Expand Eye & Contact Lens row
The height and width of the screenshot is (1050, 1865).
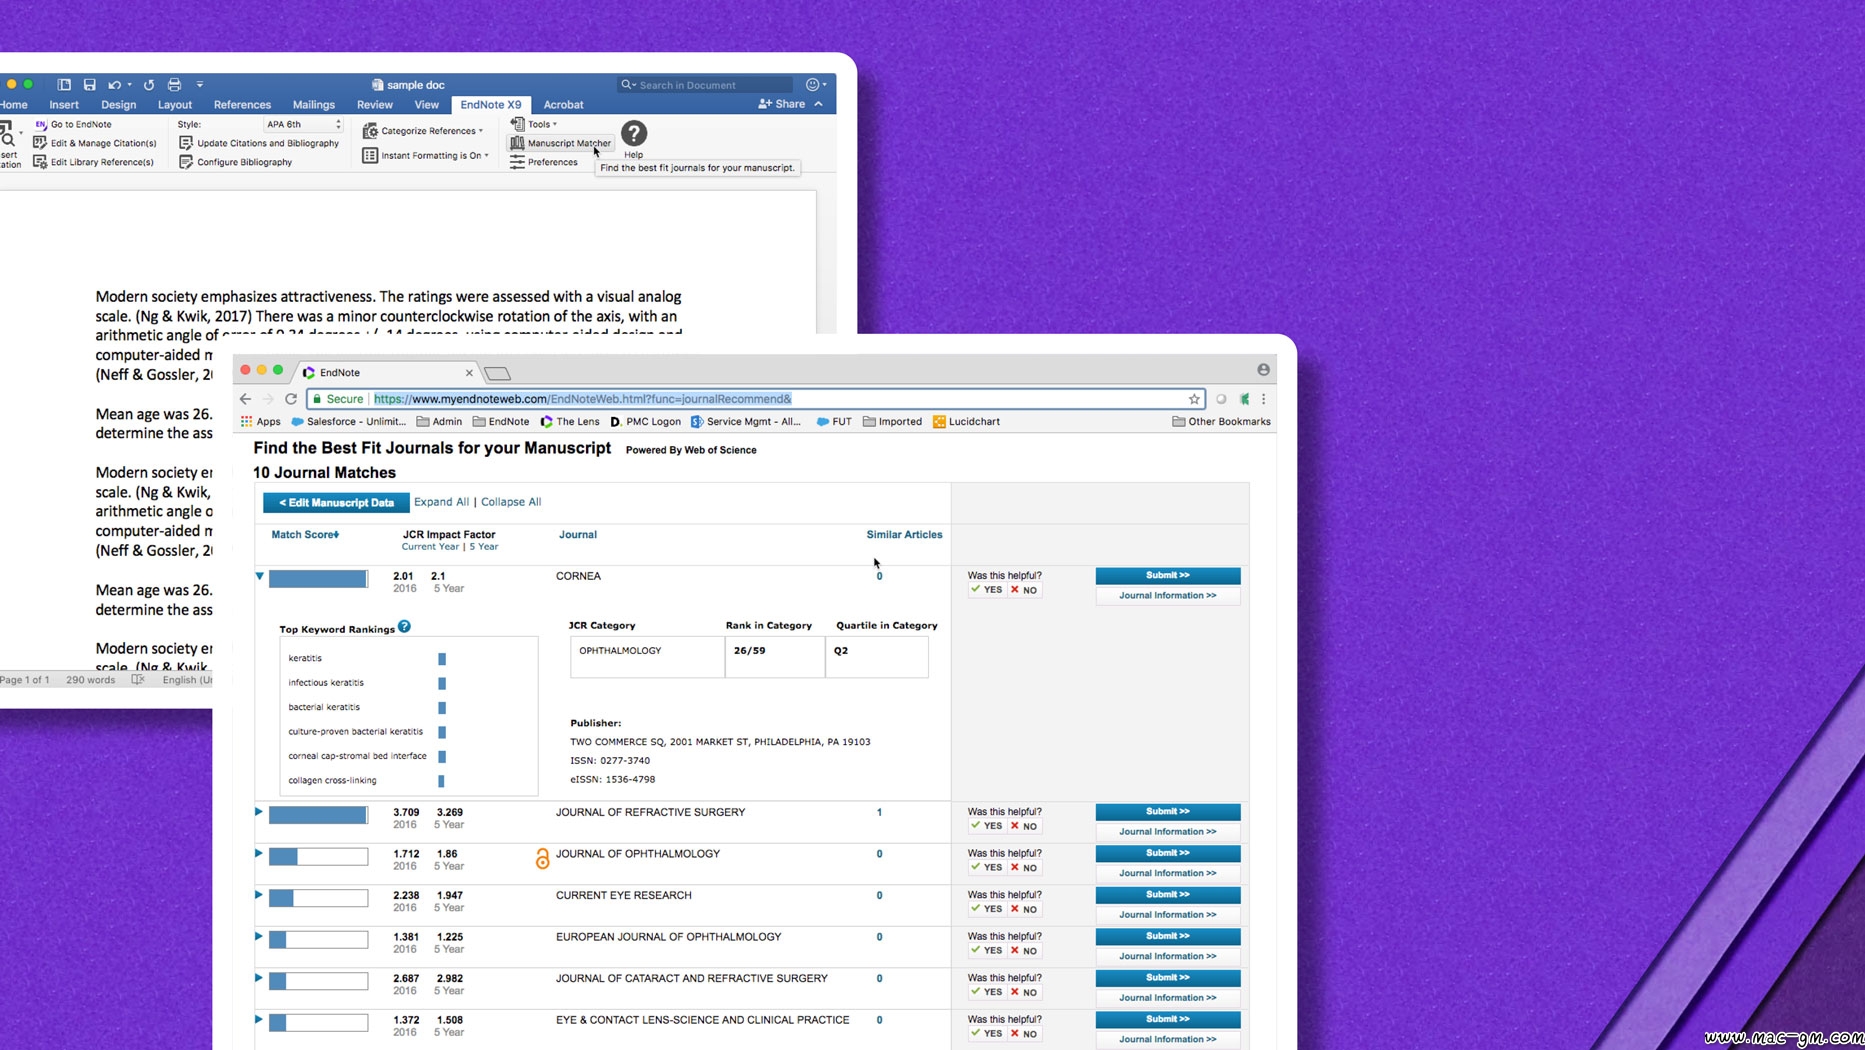pyautogui.click(x=259, y=1020)
